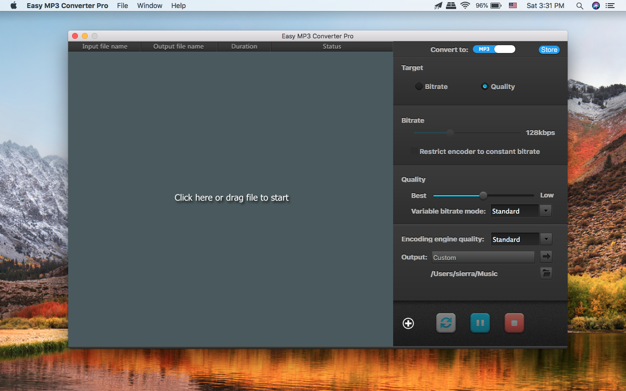Click the Quality slider handle

[x=483, y=195]
